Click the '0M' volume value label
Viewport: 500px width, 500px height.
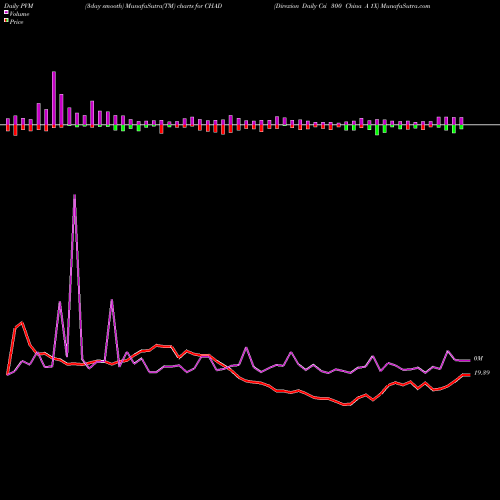(478, 359)
